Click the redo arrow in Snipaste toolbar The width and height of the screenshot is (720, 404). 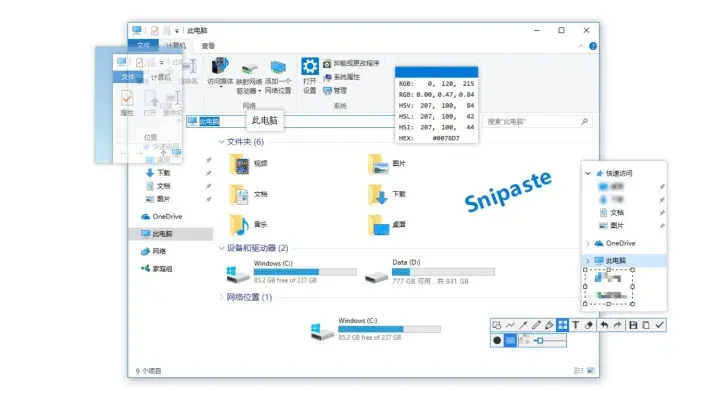click(618, 325)
